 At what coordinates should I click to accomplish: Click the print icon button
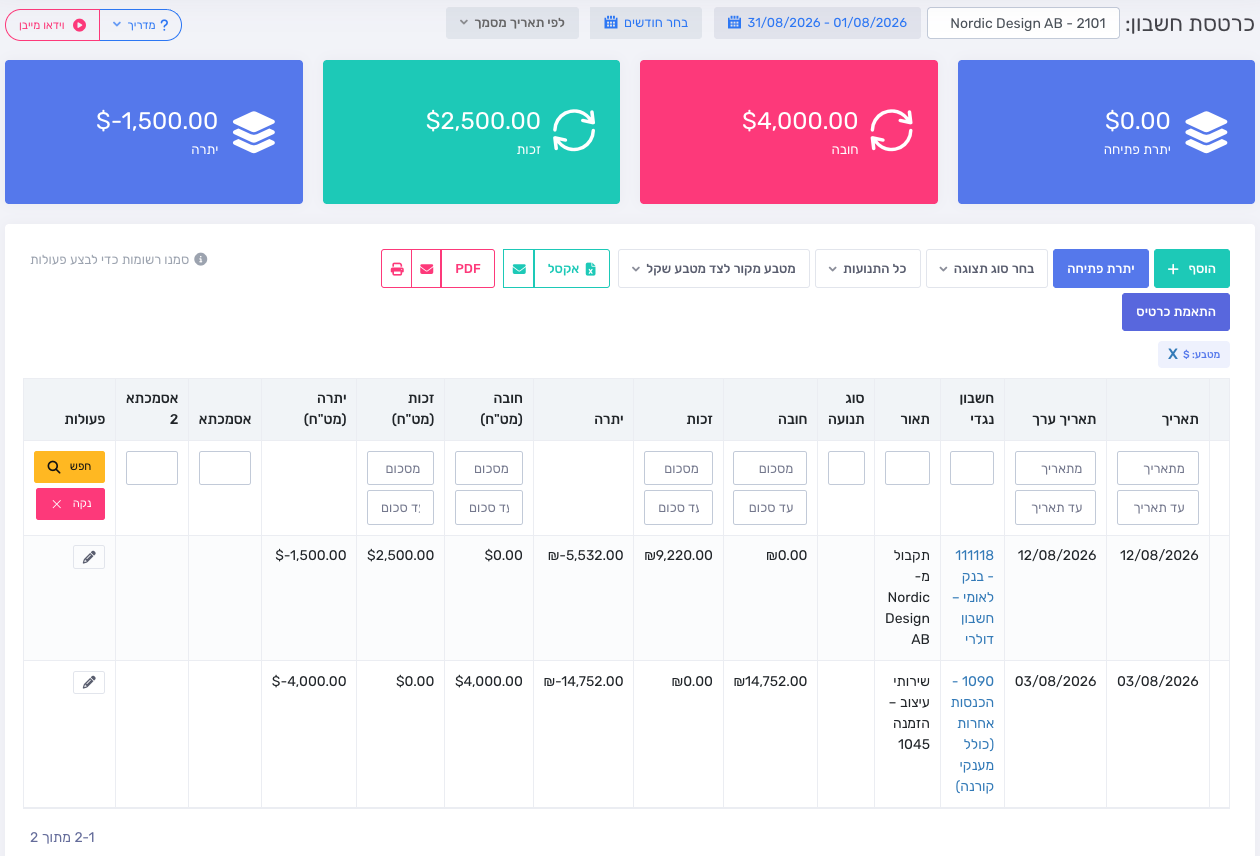396,269
